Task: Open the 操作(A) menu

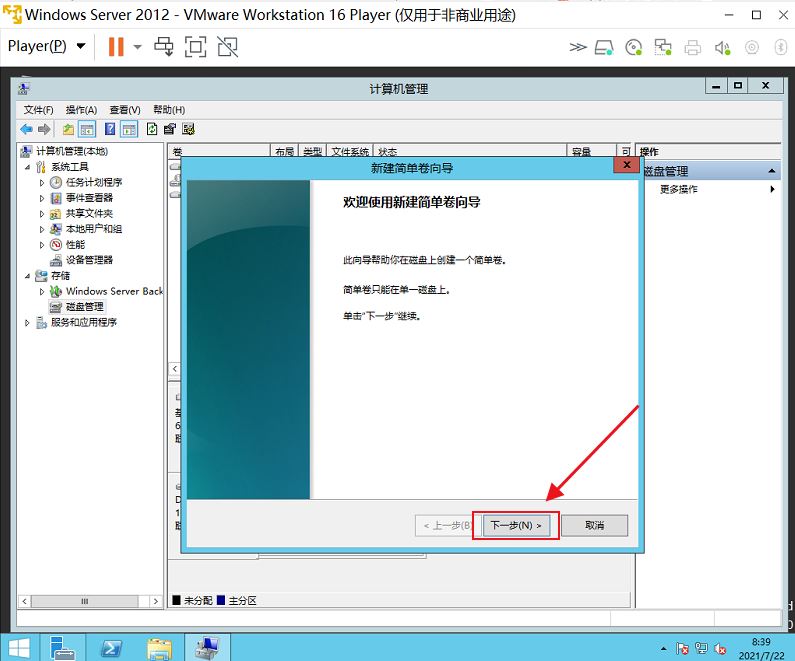Action: point(81,110)
